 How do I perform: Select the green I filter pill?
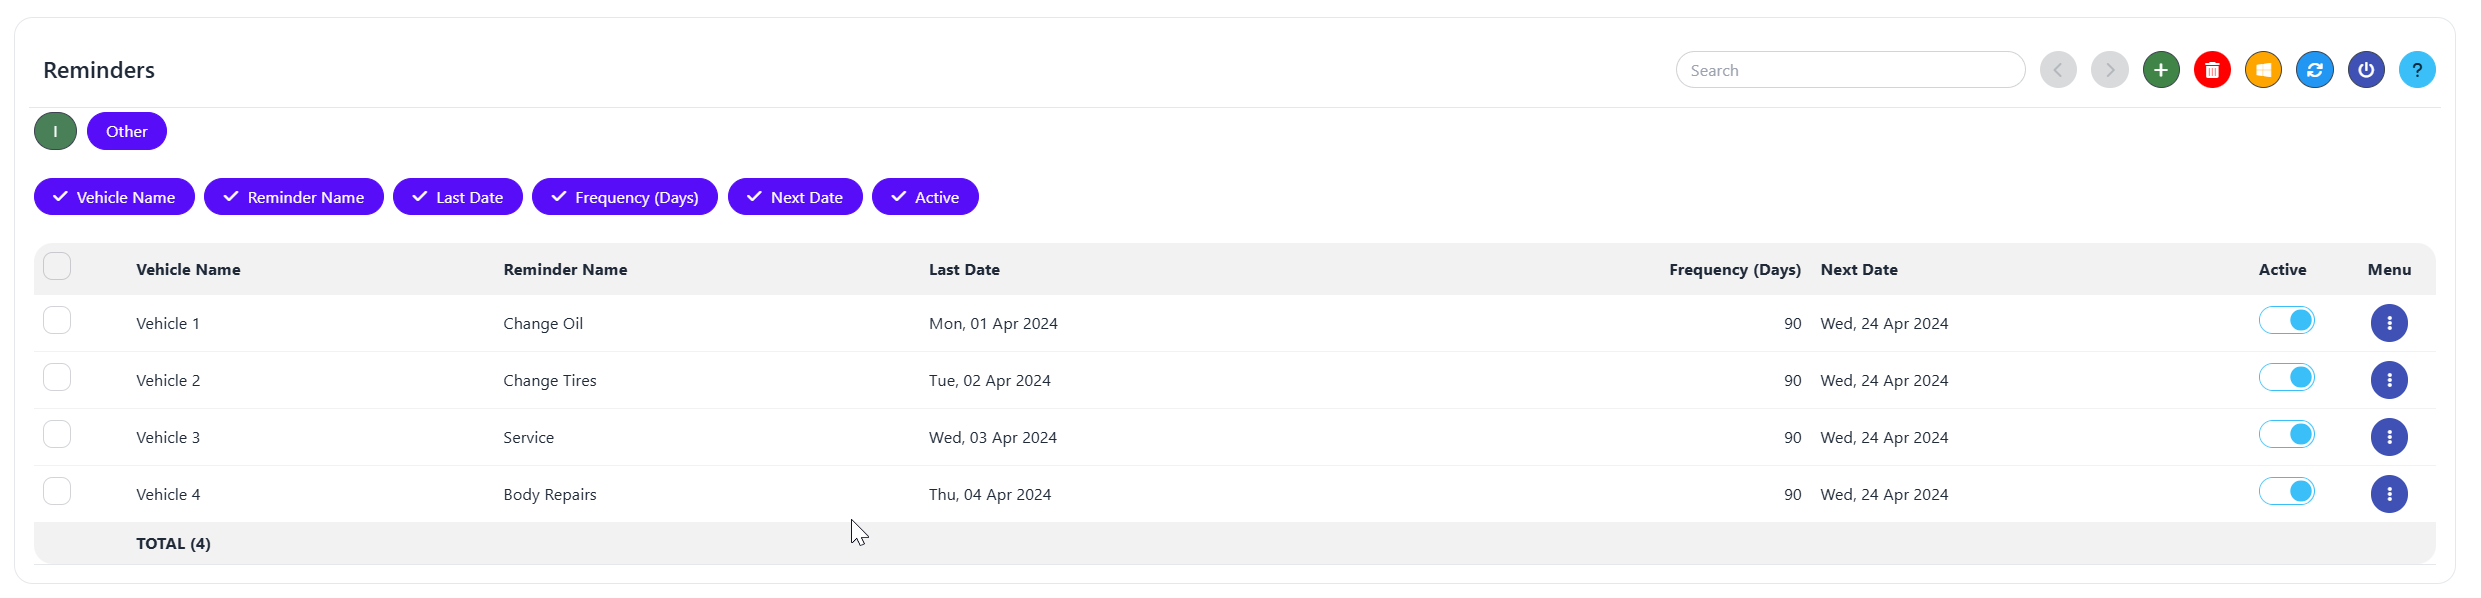coord(55,131)
